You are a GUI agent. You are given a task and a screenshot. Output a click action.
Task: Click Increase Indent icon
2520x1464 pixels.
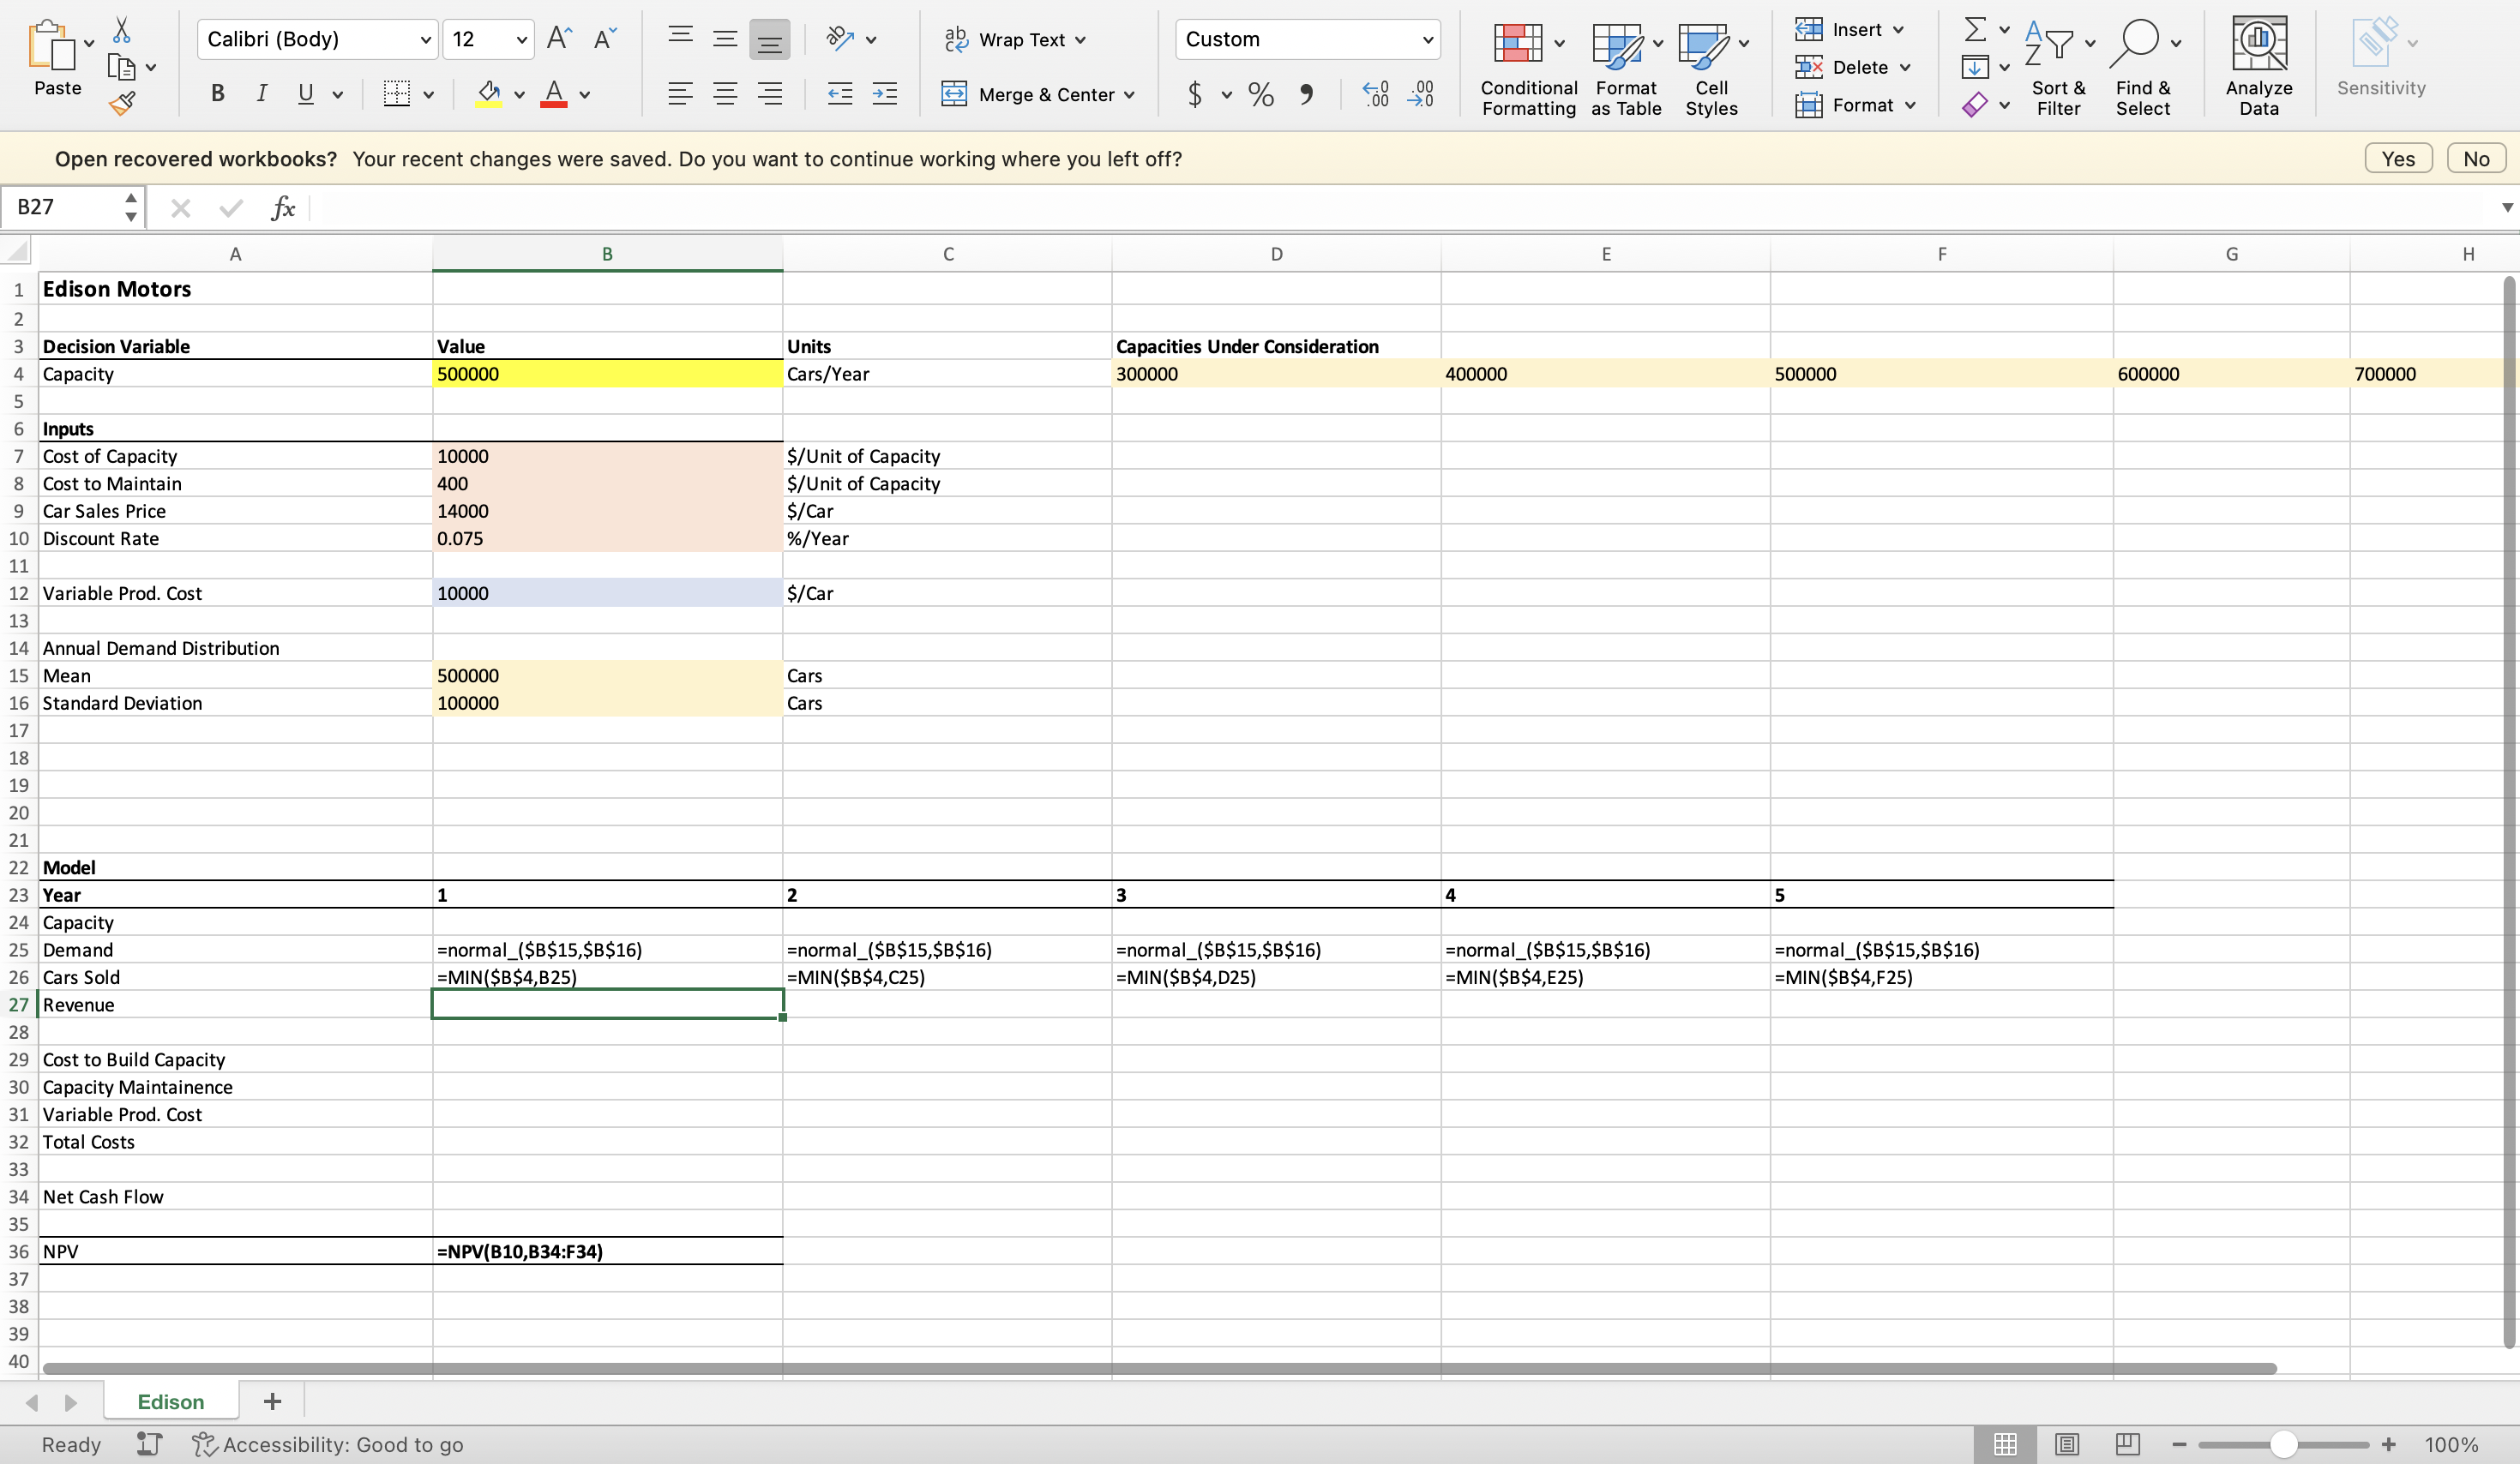tap(885, 95)
